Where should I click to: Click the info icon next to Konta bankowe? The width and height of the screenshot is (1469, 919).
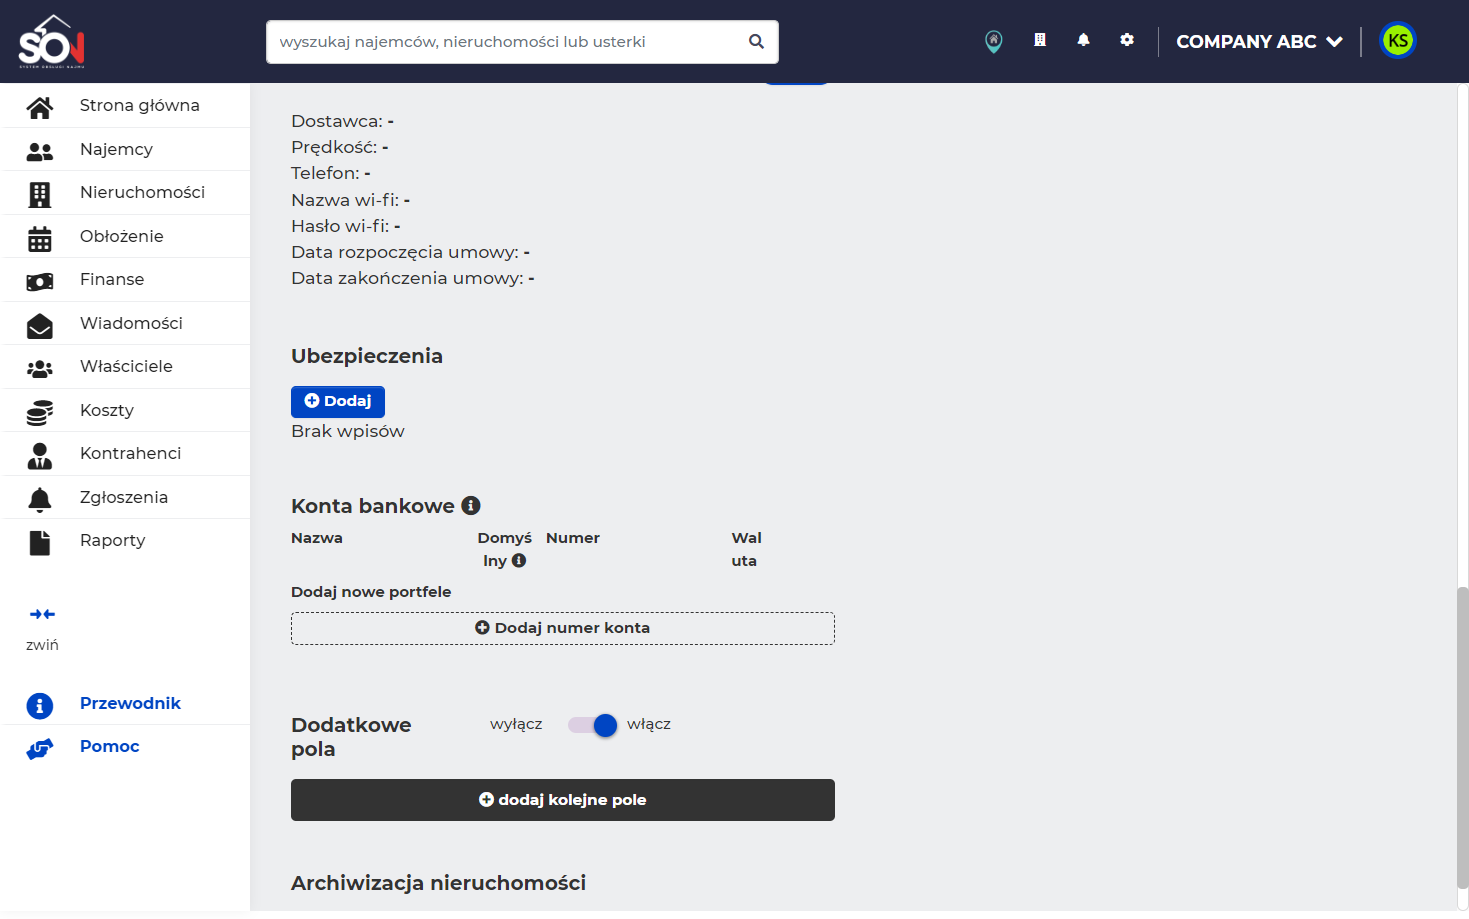point(471,506)
